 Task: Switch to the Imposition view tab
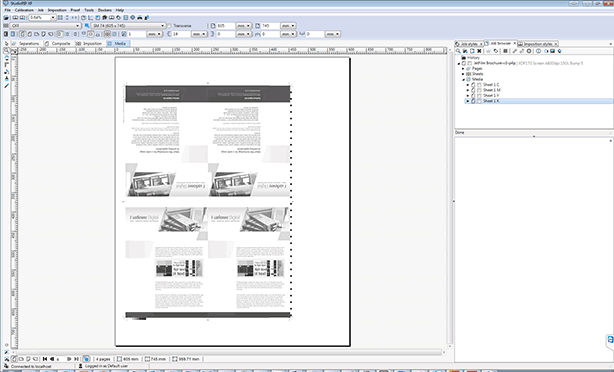tap(92, 43)
